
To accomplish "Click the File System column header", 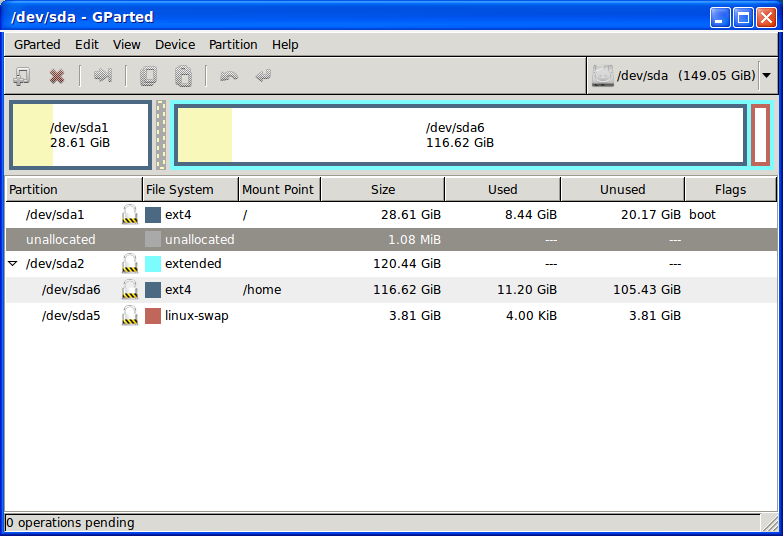I will [x=180, y=189].
